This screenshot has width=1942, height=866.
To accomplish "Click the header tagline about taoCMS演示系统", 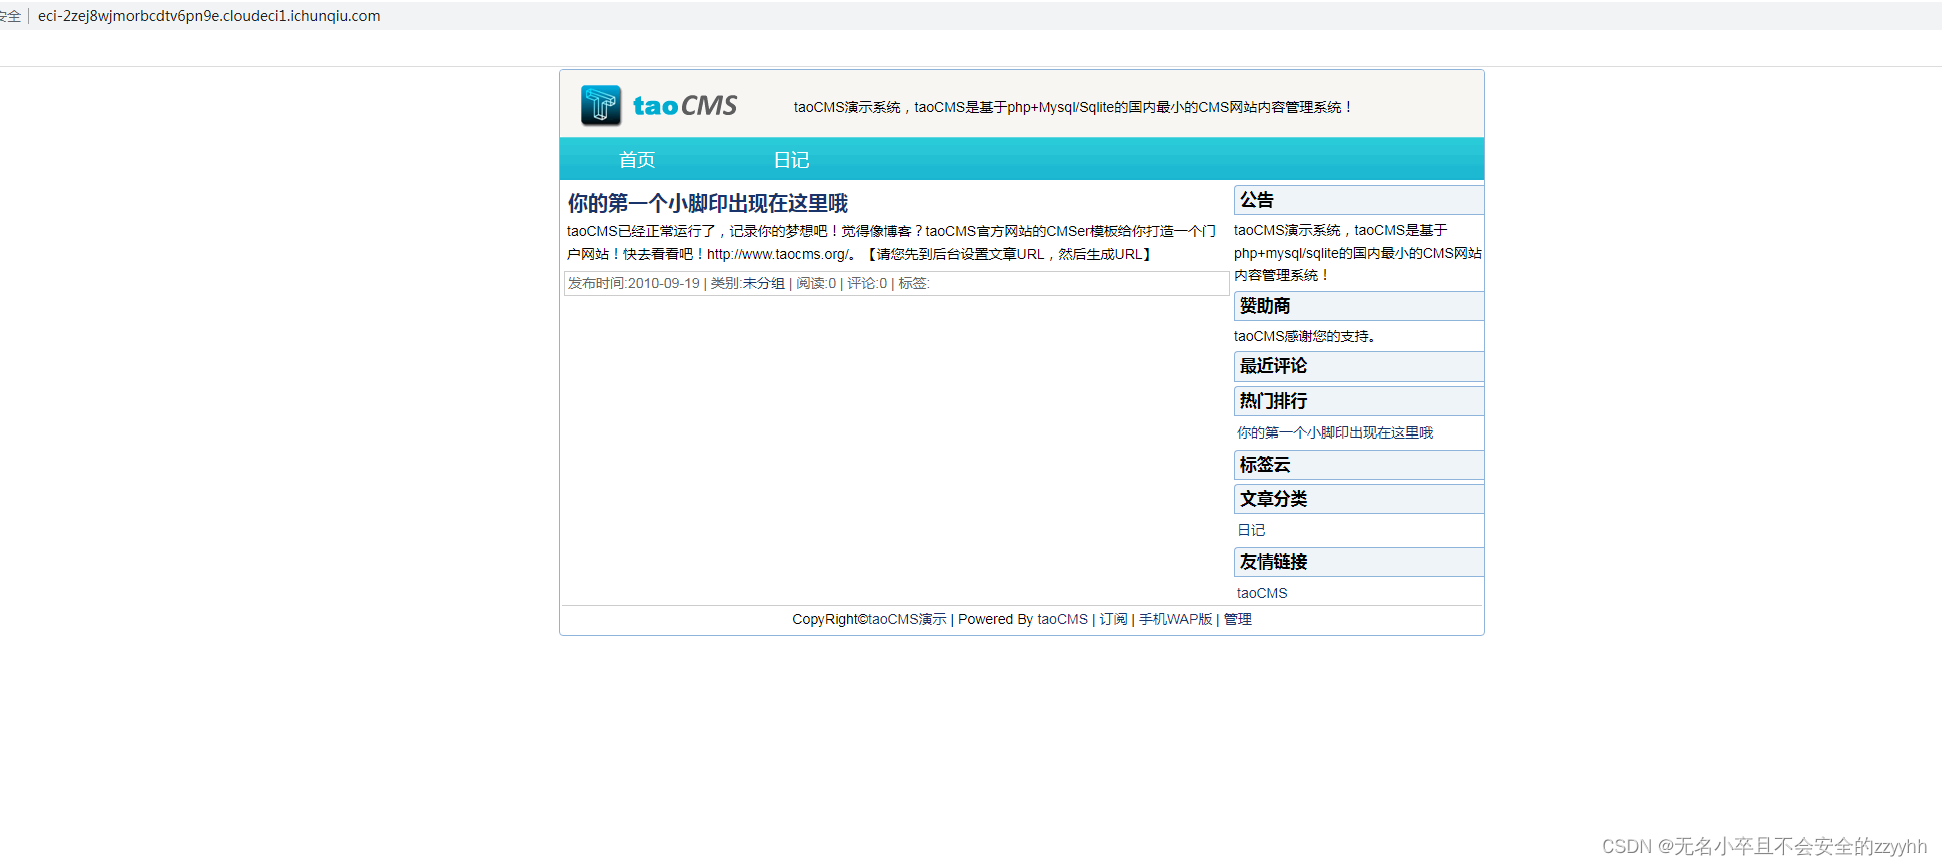I will click(1074, 107).
